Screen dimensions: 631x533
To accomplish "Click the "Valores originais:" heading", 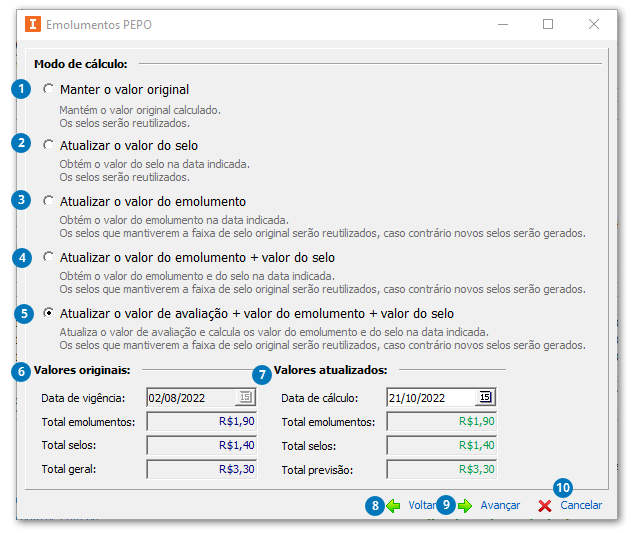I will pos(82,370).
